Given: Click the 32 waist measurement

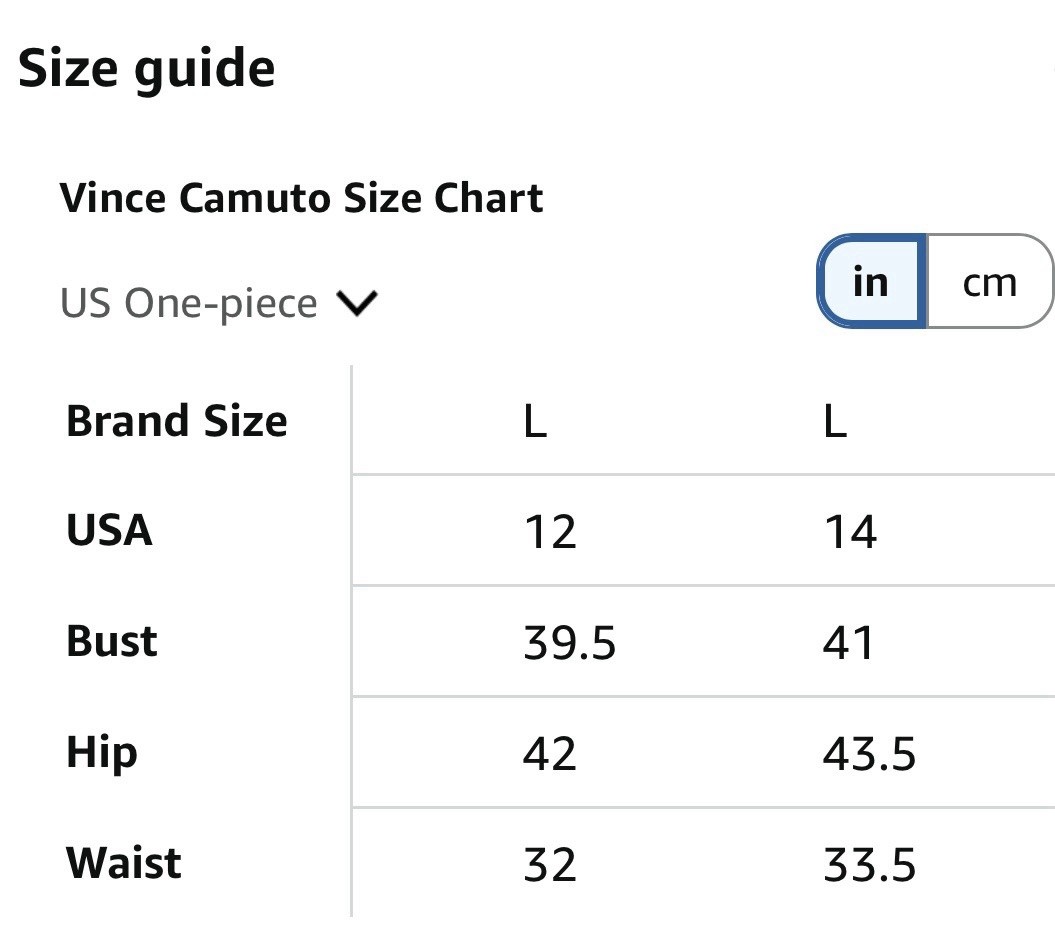Looking at the screenshot, I should point(550,865).
